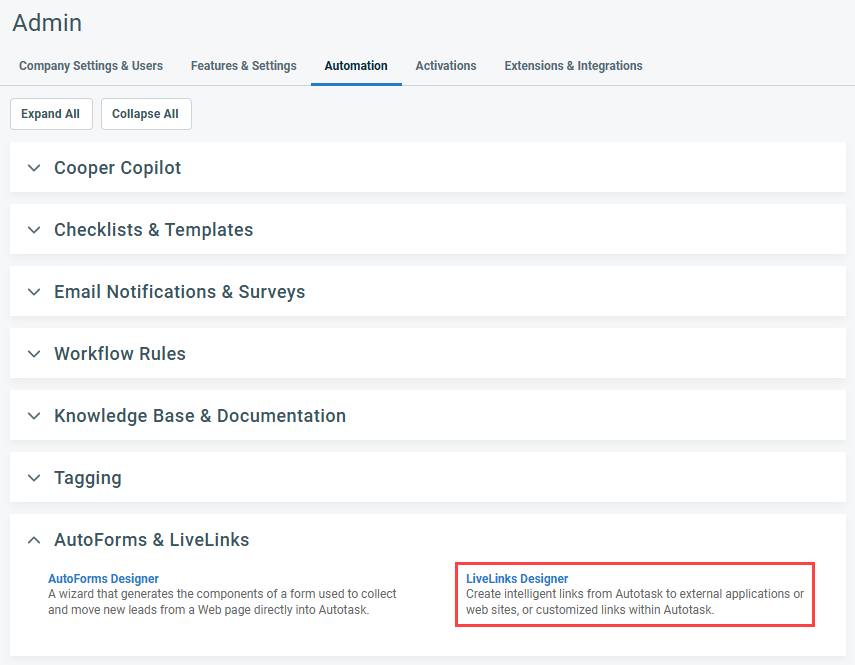
Task: Expand Email Notifications & Surveys chevron
Action: (x=34, y=292)
